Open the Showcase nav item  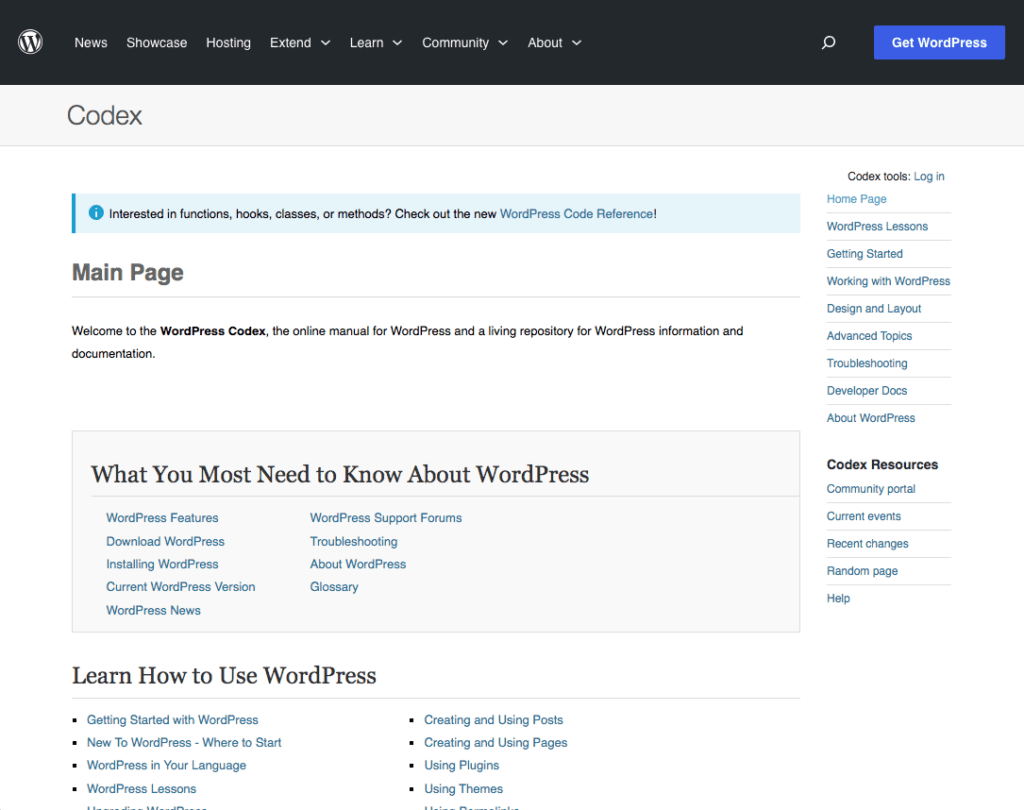[x=157, y=42]
